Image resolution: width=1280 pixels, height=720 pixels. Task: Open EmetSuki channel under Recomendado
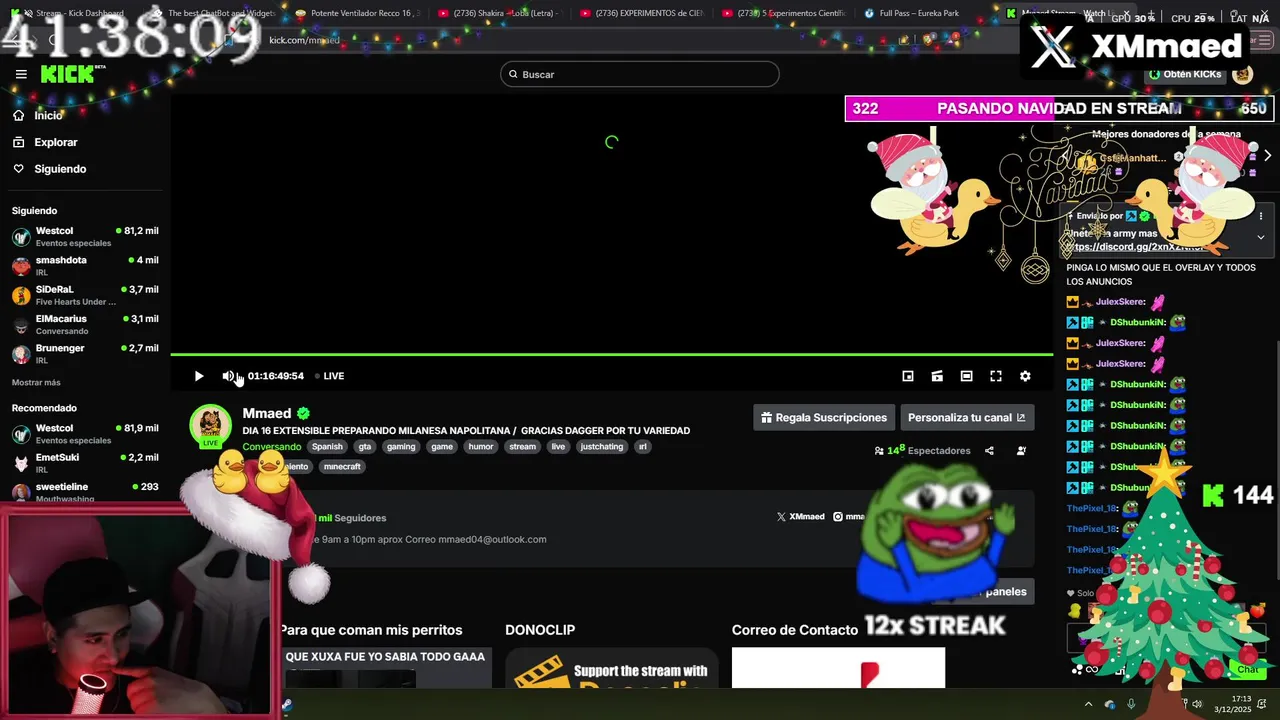85,463
